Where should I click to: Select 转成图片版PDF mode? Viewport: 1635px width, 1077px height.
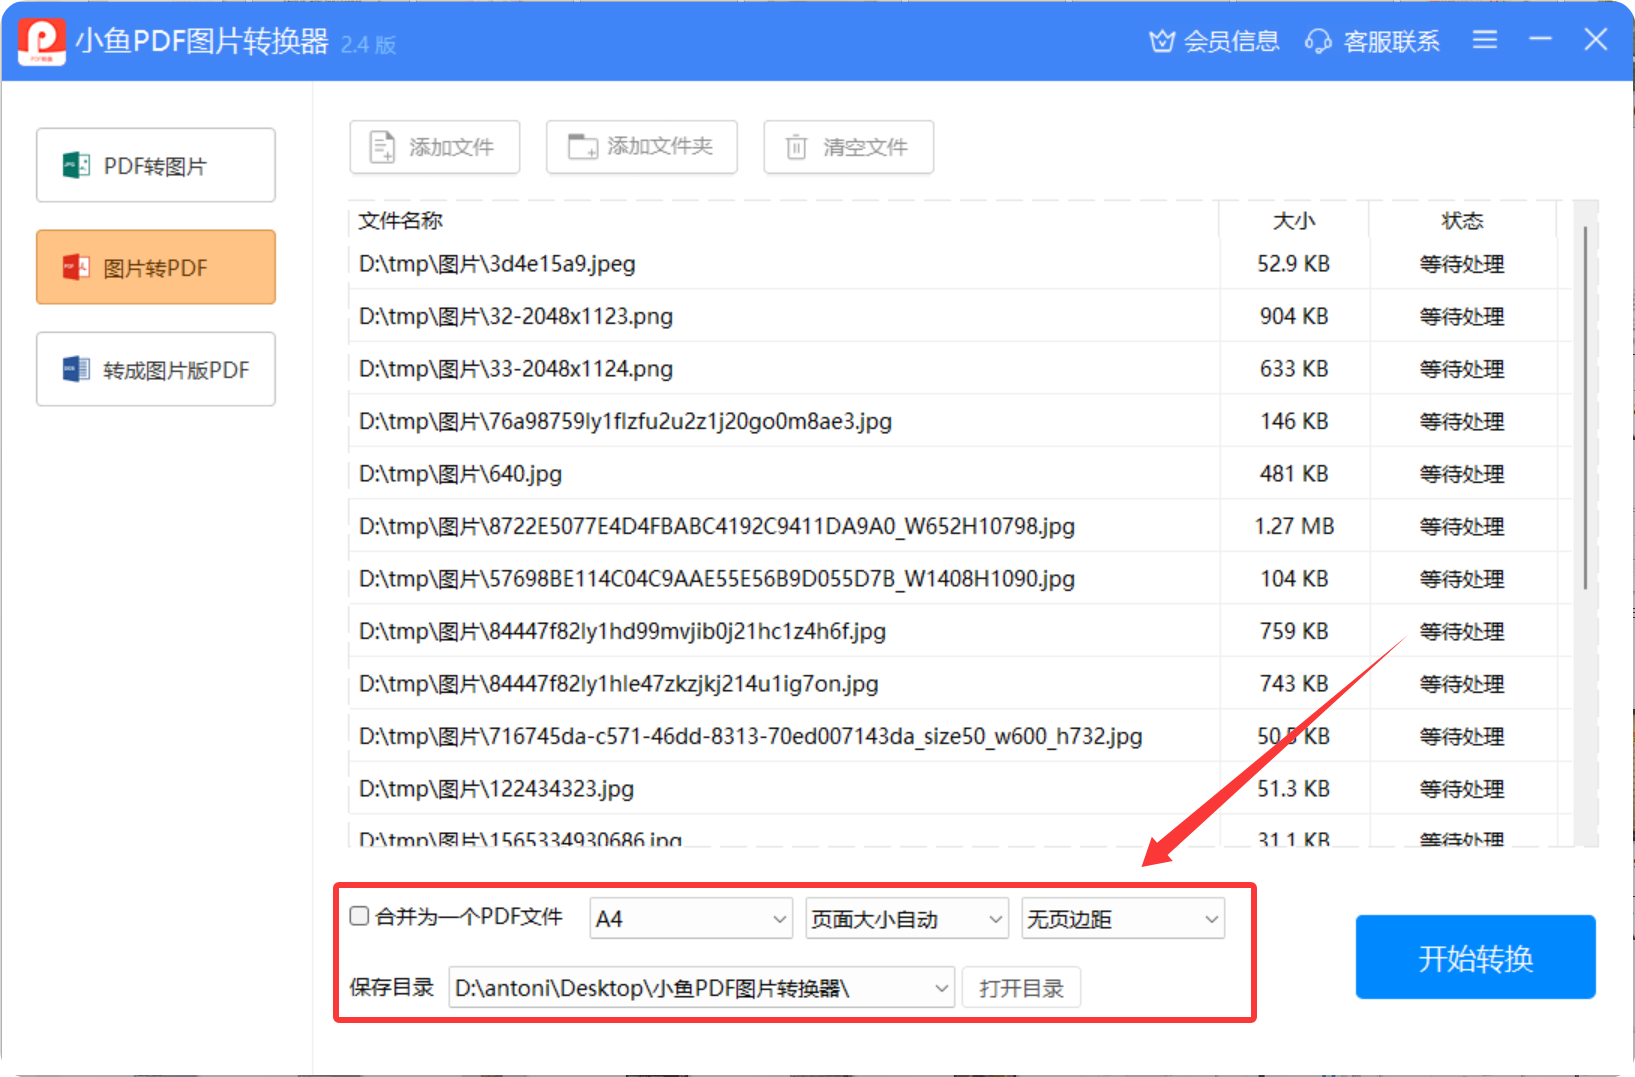[x=155, y=369]
